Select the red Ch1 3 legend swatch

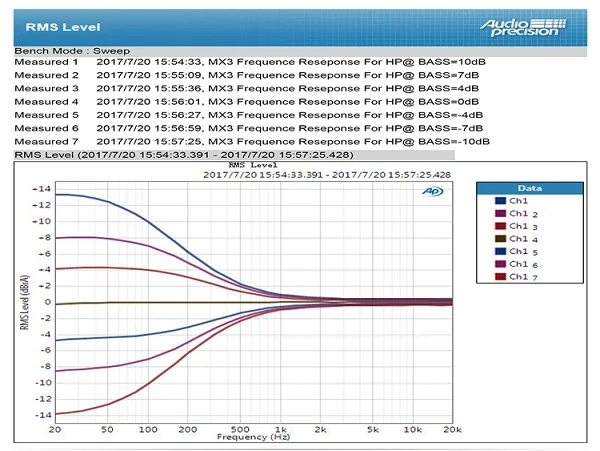click(500, 226)
